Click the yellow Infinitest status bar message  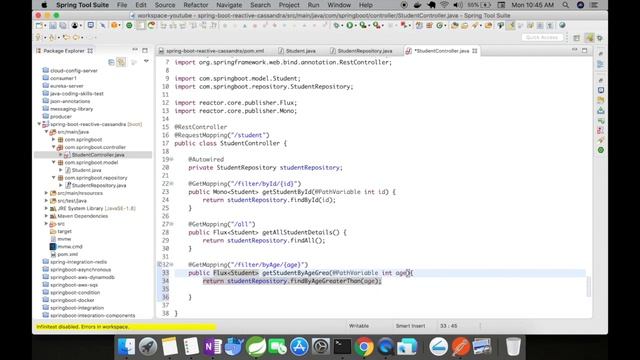125,327
